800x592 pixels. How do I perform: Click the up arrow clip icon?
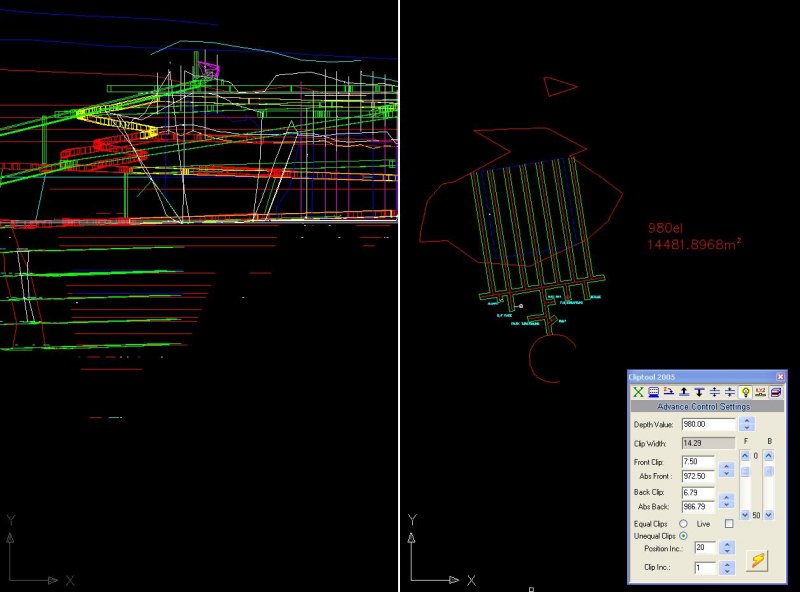click(684, 392)
